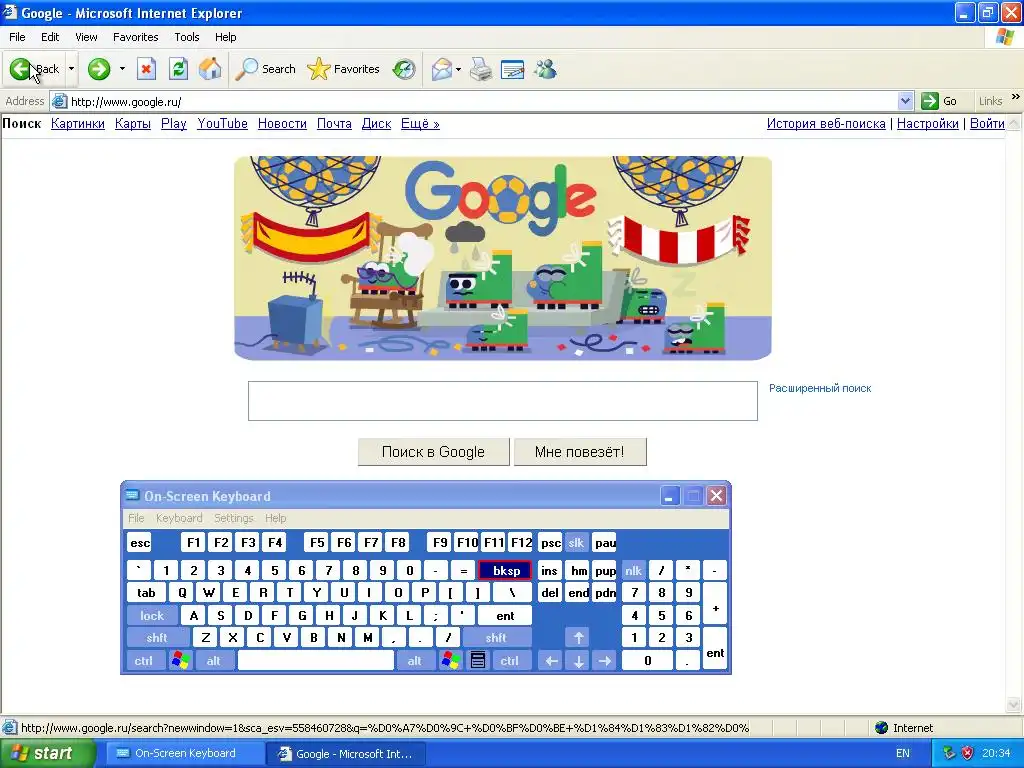Image resolution: width=1024 pixels, height=768 pixels.
Task: Click the application menu key on keyboard
Action: tap(478, 660)
